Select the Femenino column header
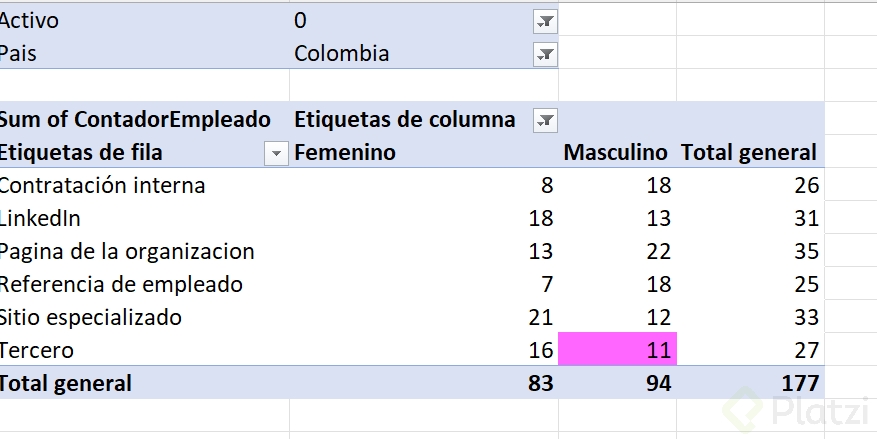The image size is (877, 439). (x=345, y=153)
